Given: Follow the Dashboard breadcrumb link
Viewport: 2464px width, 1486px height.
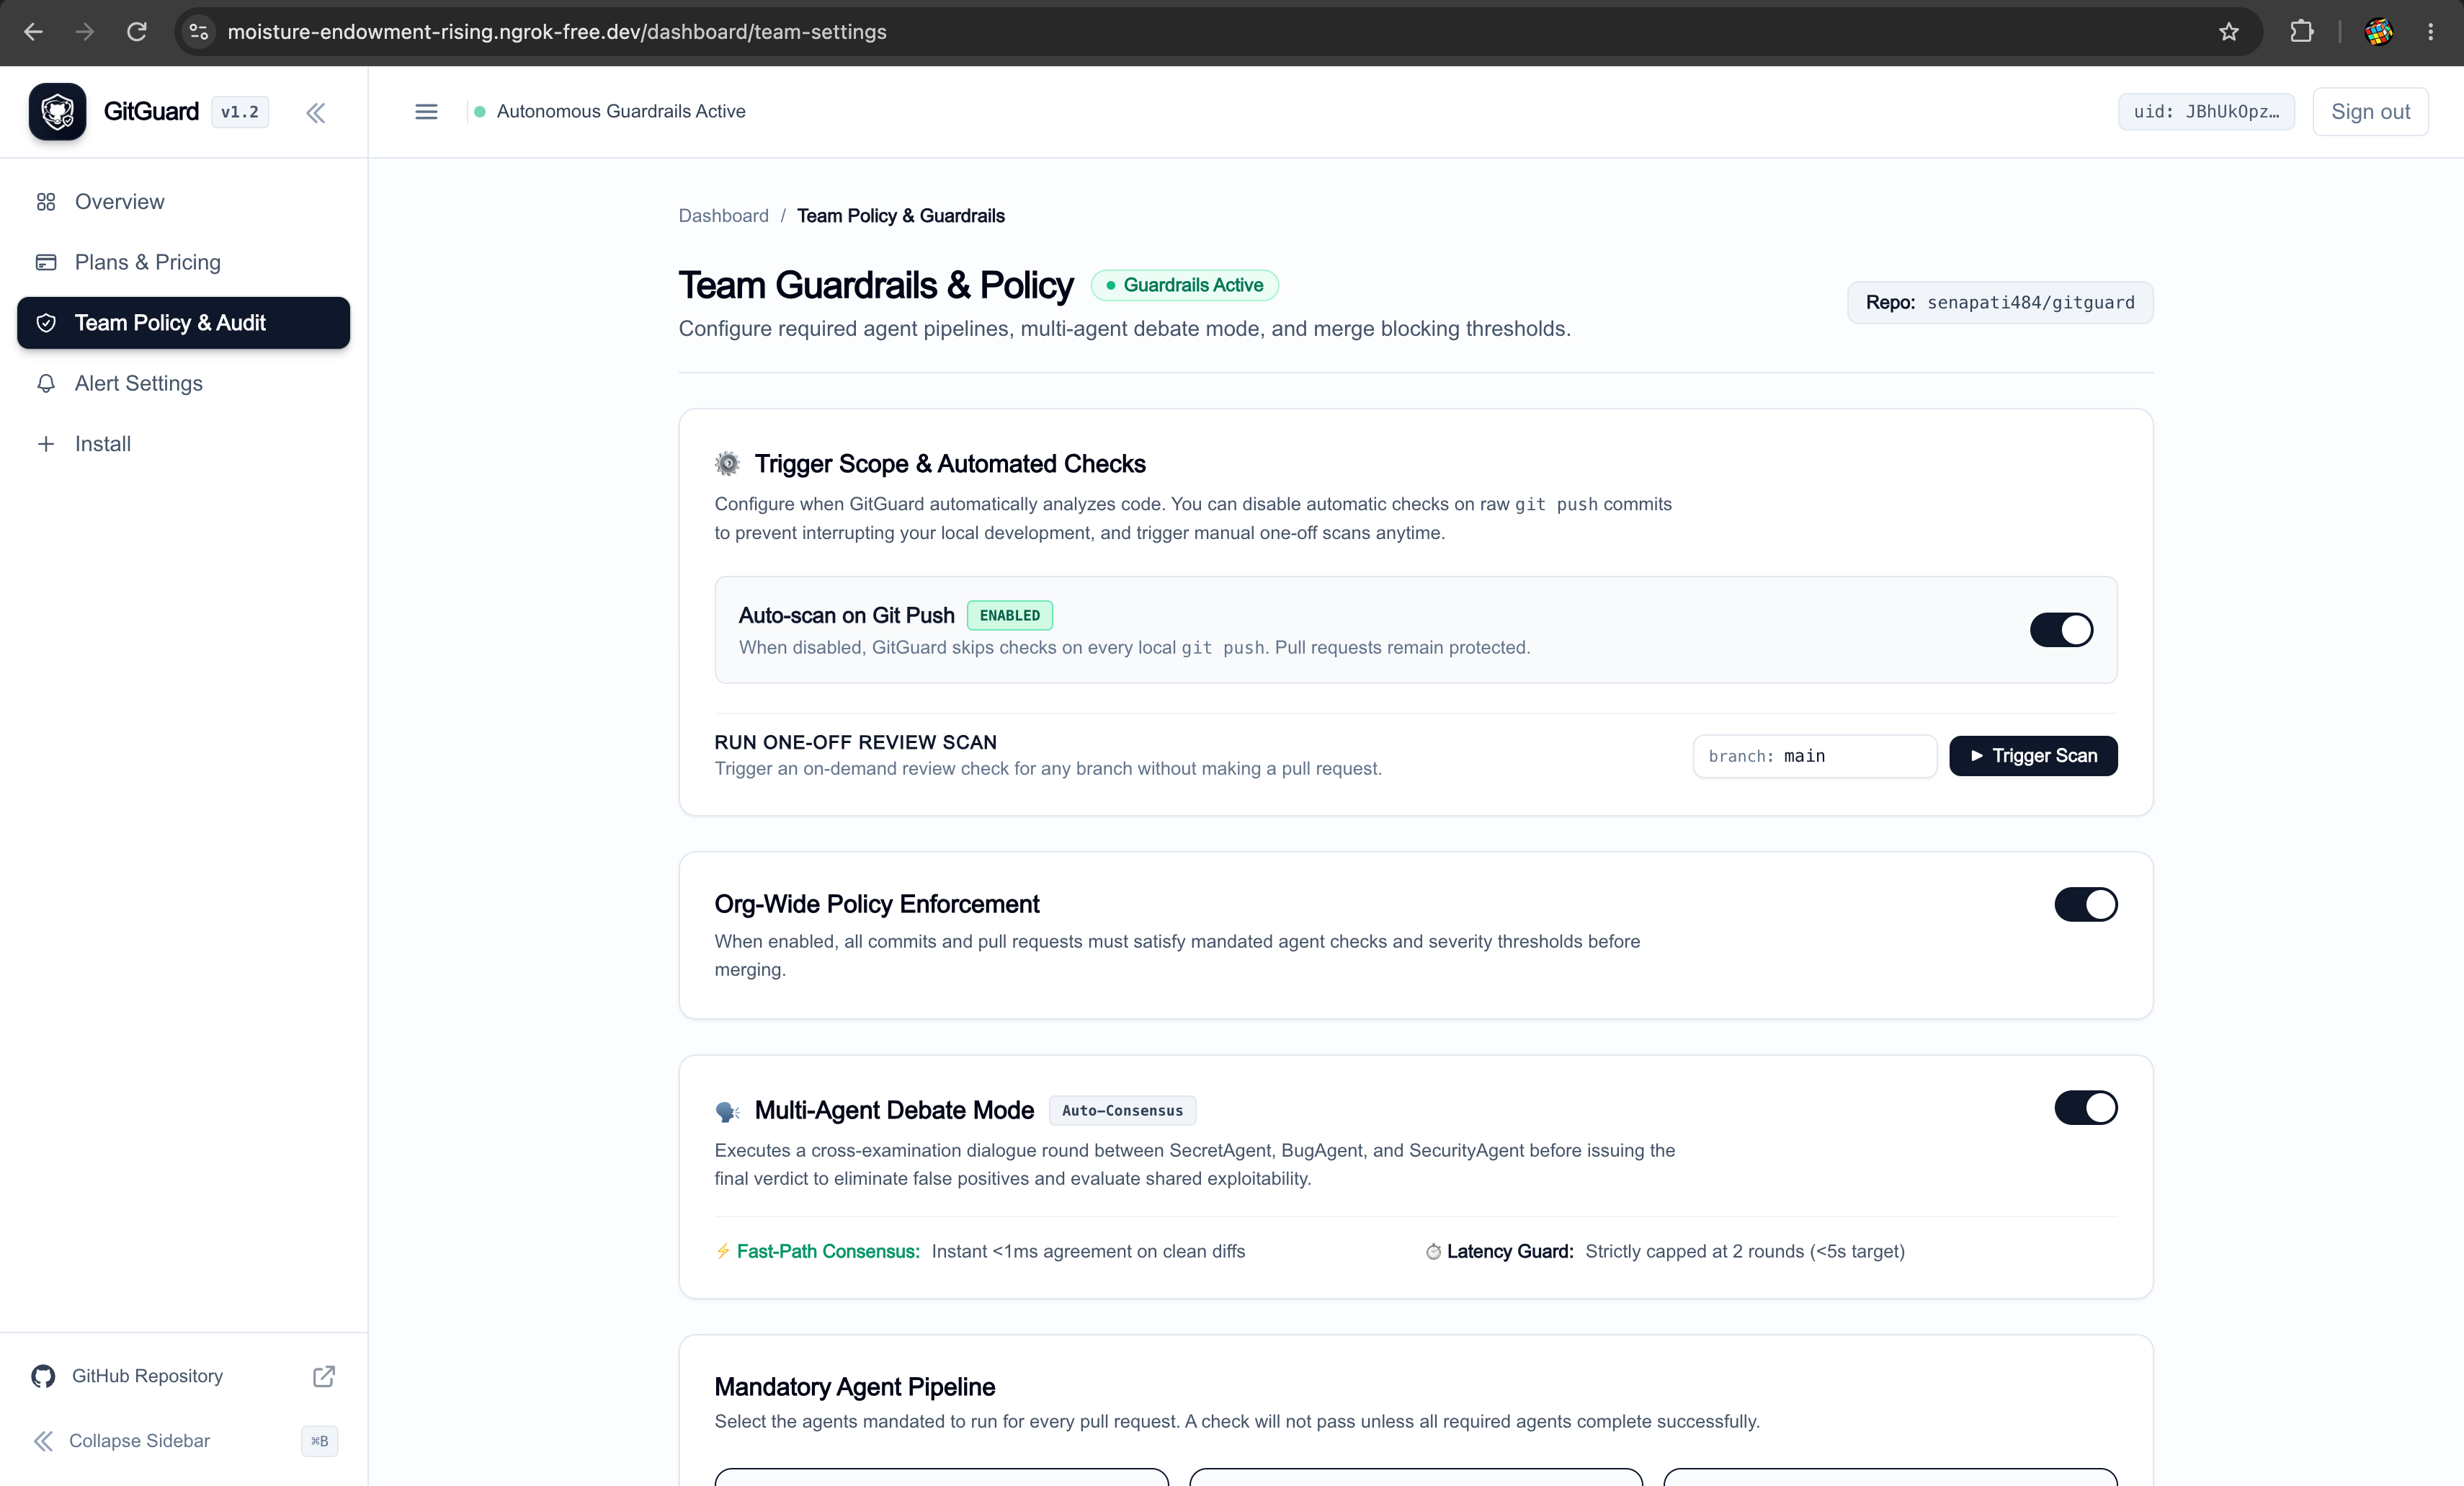Looking at the screenshot, I should (723, 216).
